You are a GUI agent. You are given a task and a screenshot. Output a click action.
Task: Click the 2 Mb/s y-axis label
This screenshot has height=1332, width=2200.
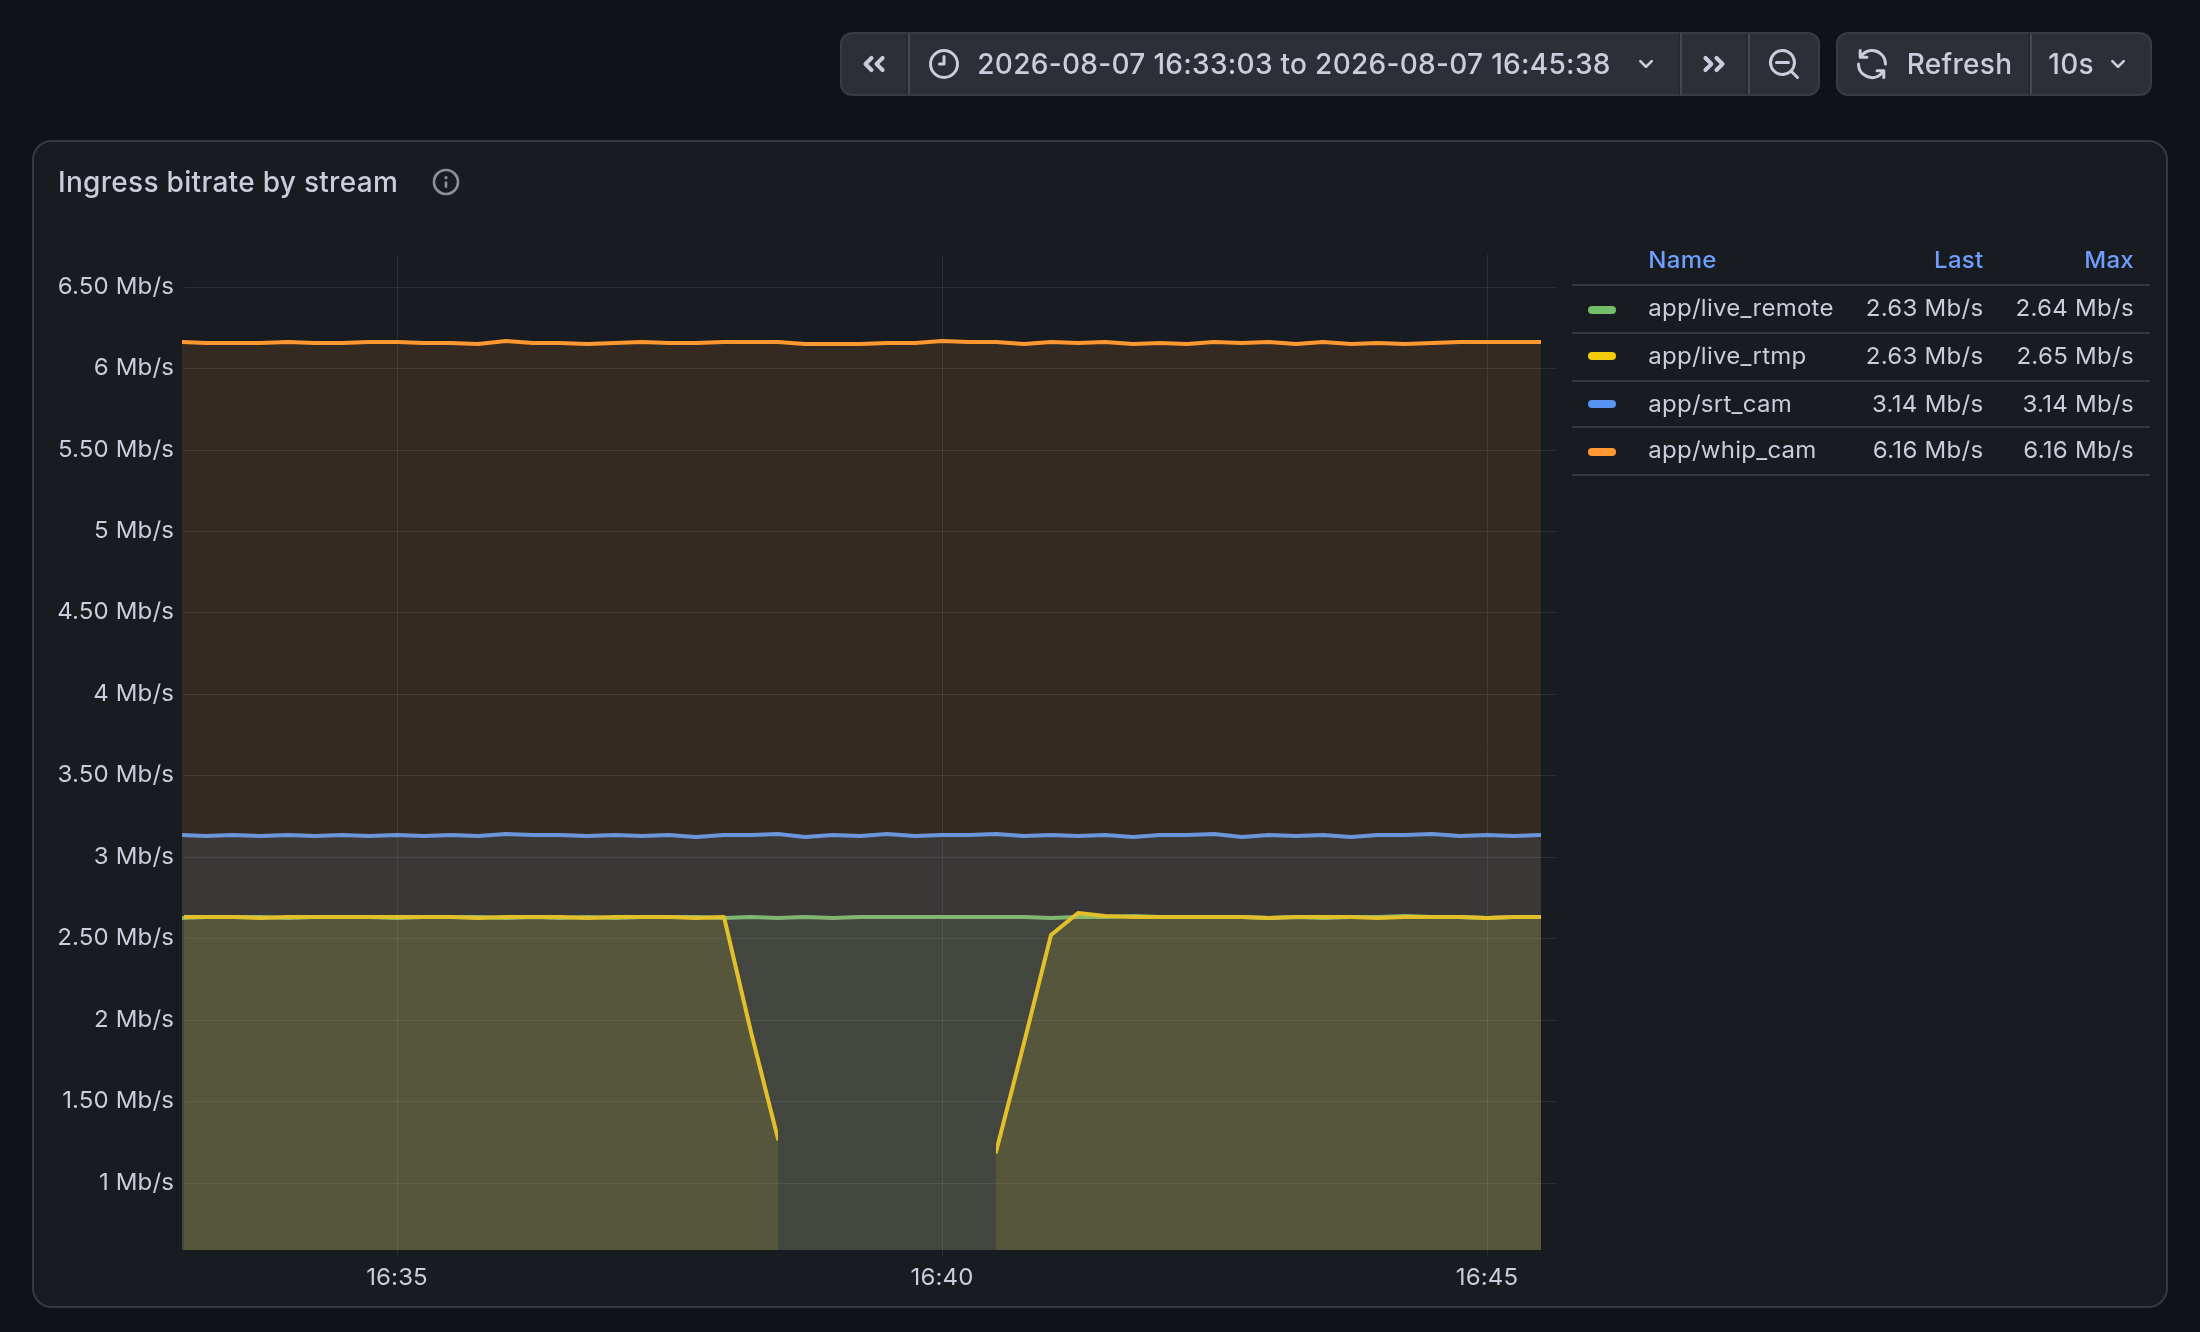pos(134,1019)
